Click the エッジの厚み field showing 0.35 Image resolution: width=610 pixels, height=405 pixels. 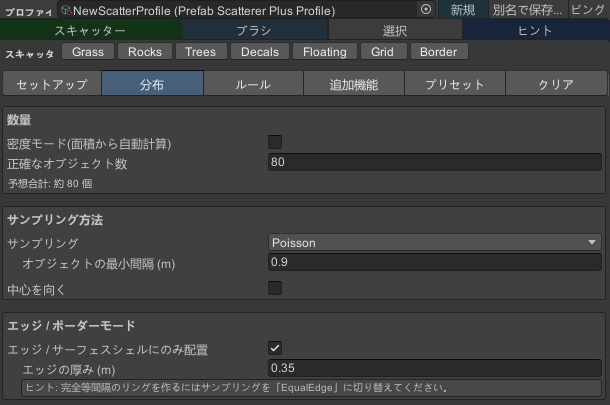(x=435, y=368)
